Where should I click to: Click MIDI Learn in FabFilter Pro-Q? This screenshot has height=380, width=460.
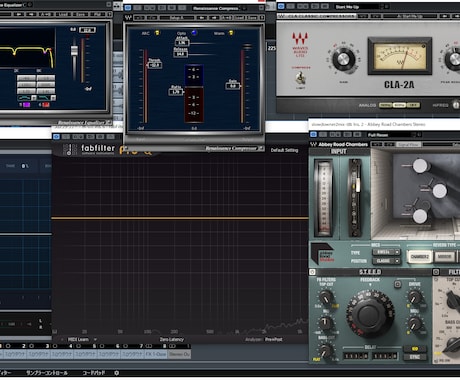[78, 339]
